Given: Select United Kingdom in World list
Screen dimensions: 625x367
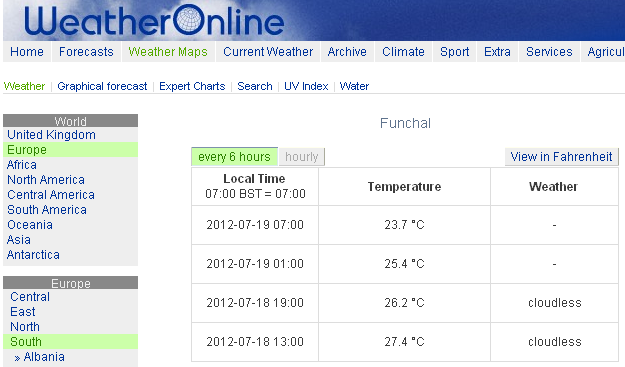Looking at the screenshot, I should coord(51,135).
